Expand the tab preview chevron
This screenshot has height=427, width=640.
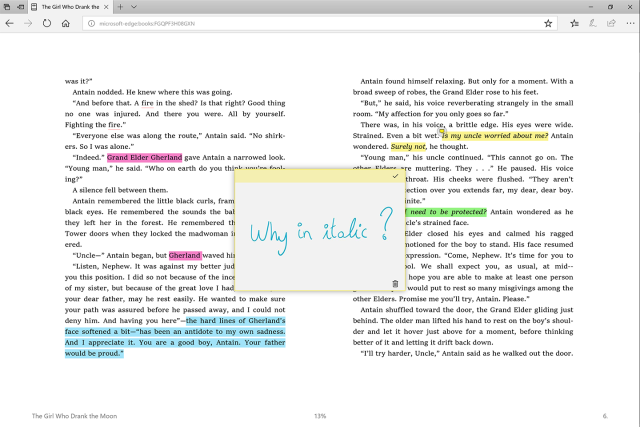click(x=133, y=7)
